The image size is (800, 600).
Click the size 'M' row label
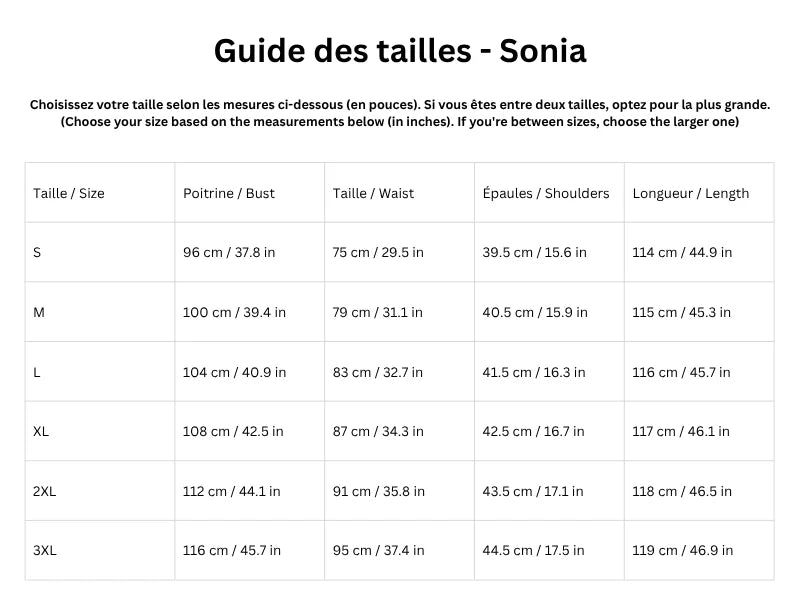tap(39, 312)
